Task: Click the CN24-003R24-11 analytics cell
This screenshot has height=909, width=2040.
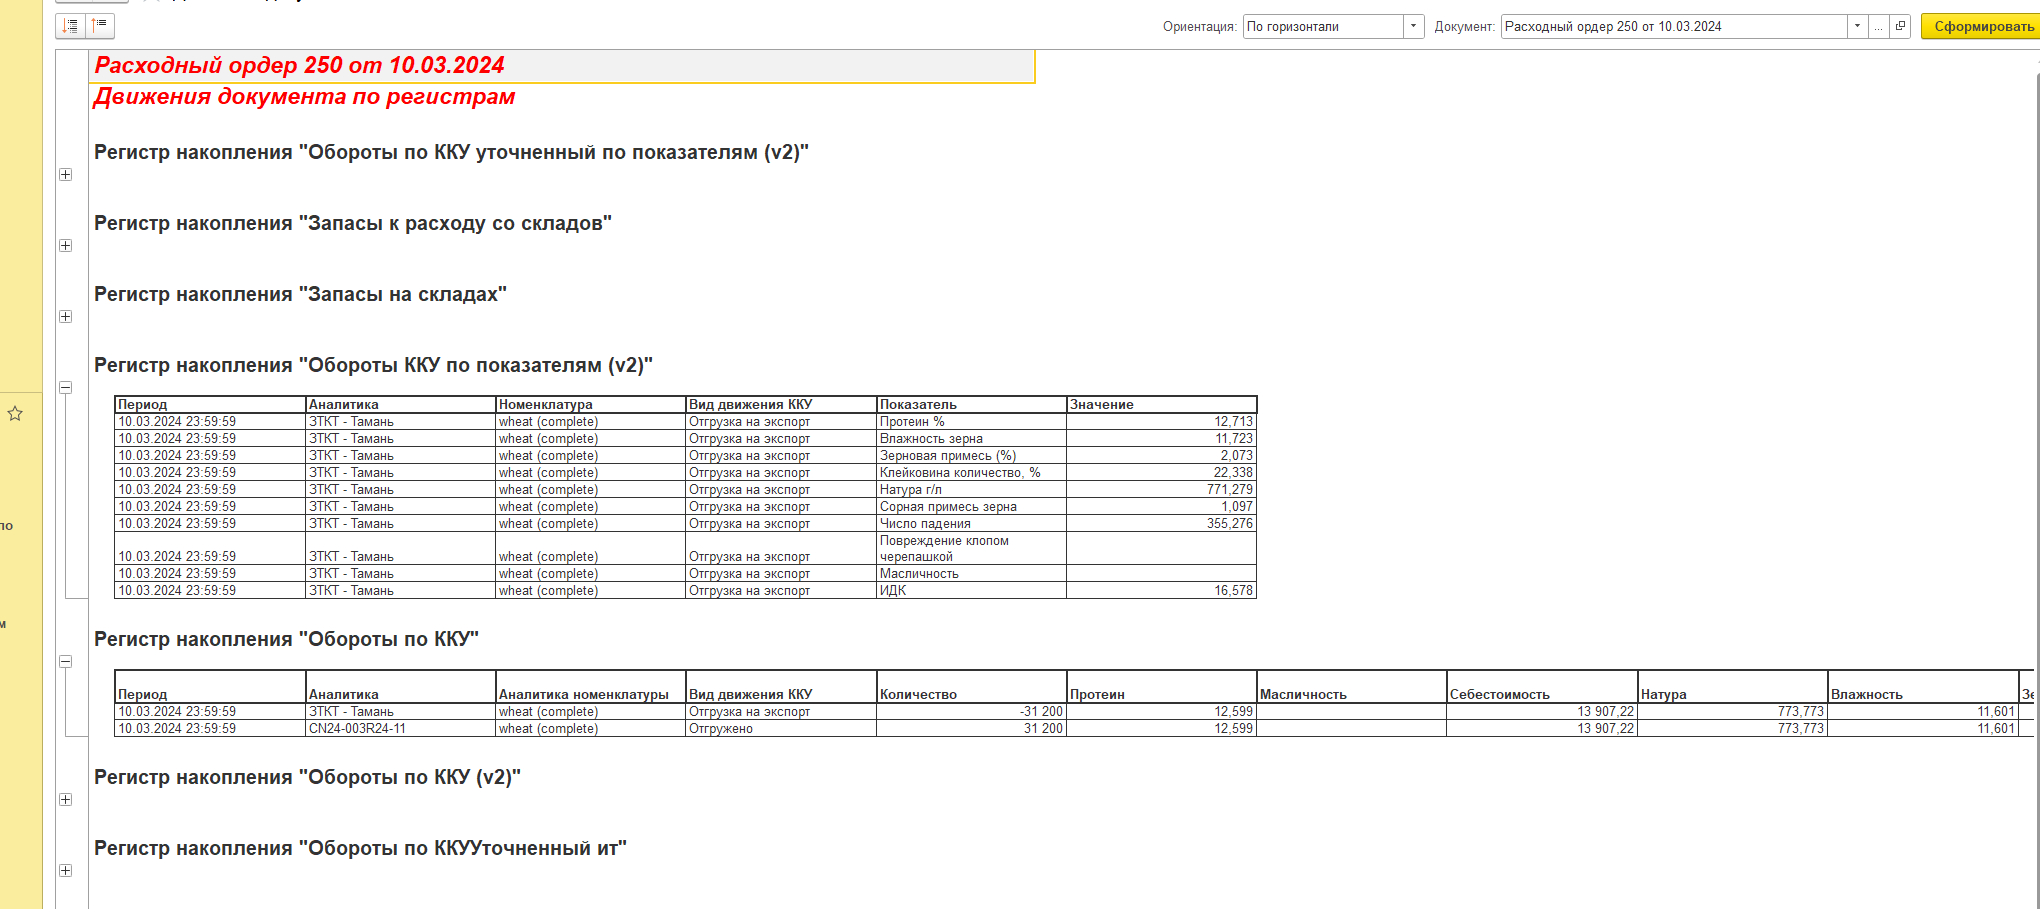Action: click(x=400, y=729)
